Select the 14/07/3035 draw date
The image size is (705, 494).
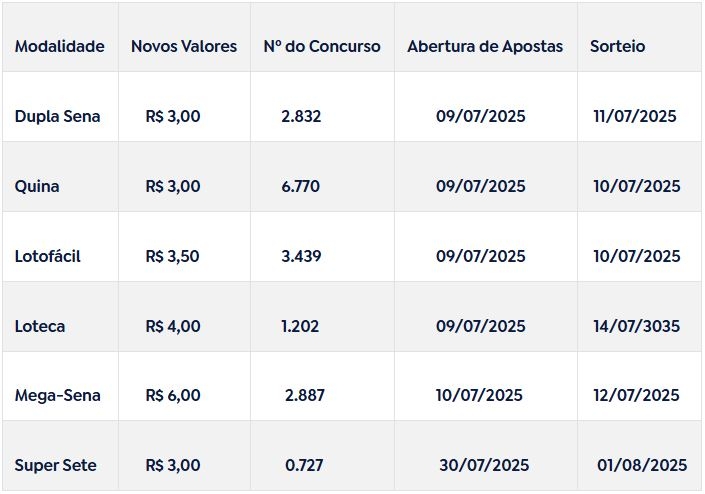pyautogui.click(x=637, y=326)
